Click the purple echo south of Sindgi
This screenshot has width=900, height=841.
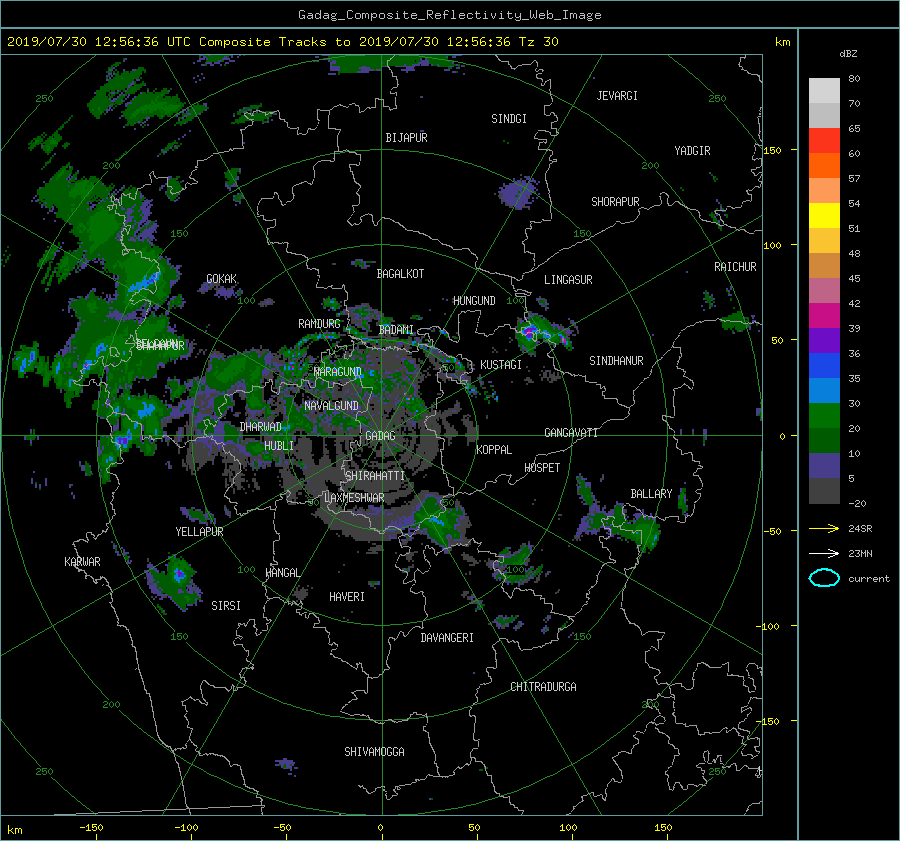coord(517,192)
